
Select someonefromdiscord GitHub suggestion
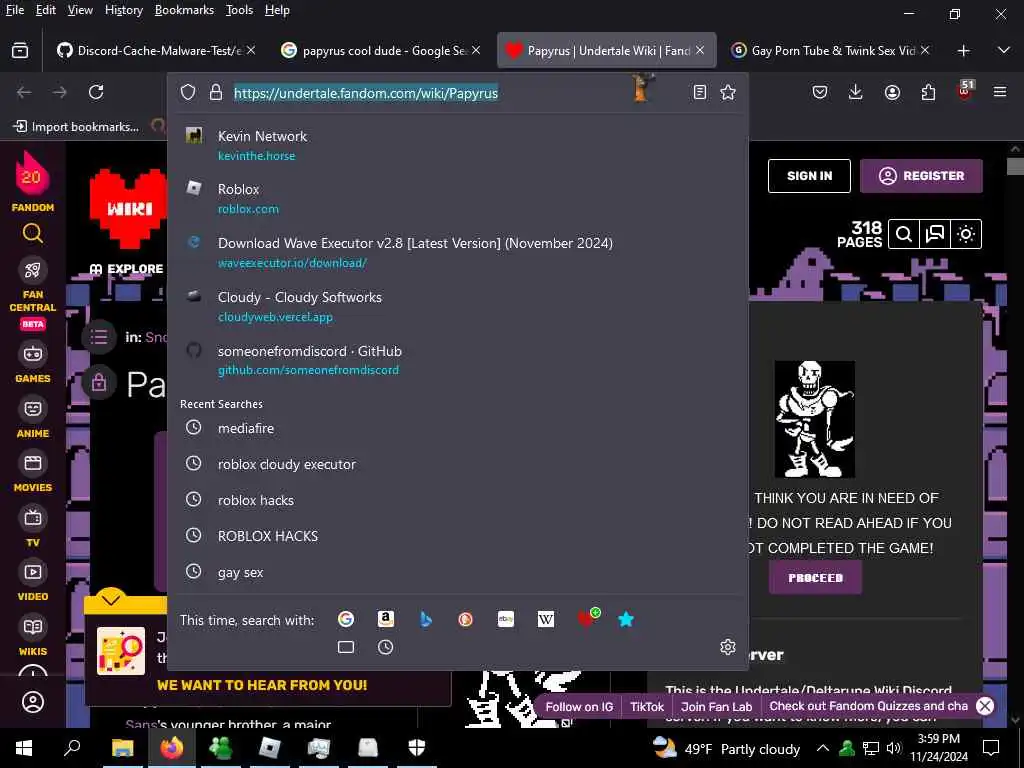(457, 360)
